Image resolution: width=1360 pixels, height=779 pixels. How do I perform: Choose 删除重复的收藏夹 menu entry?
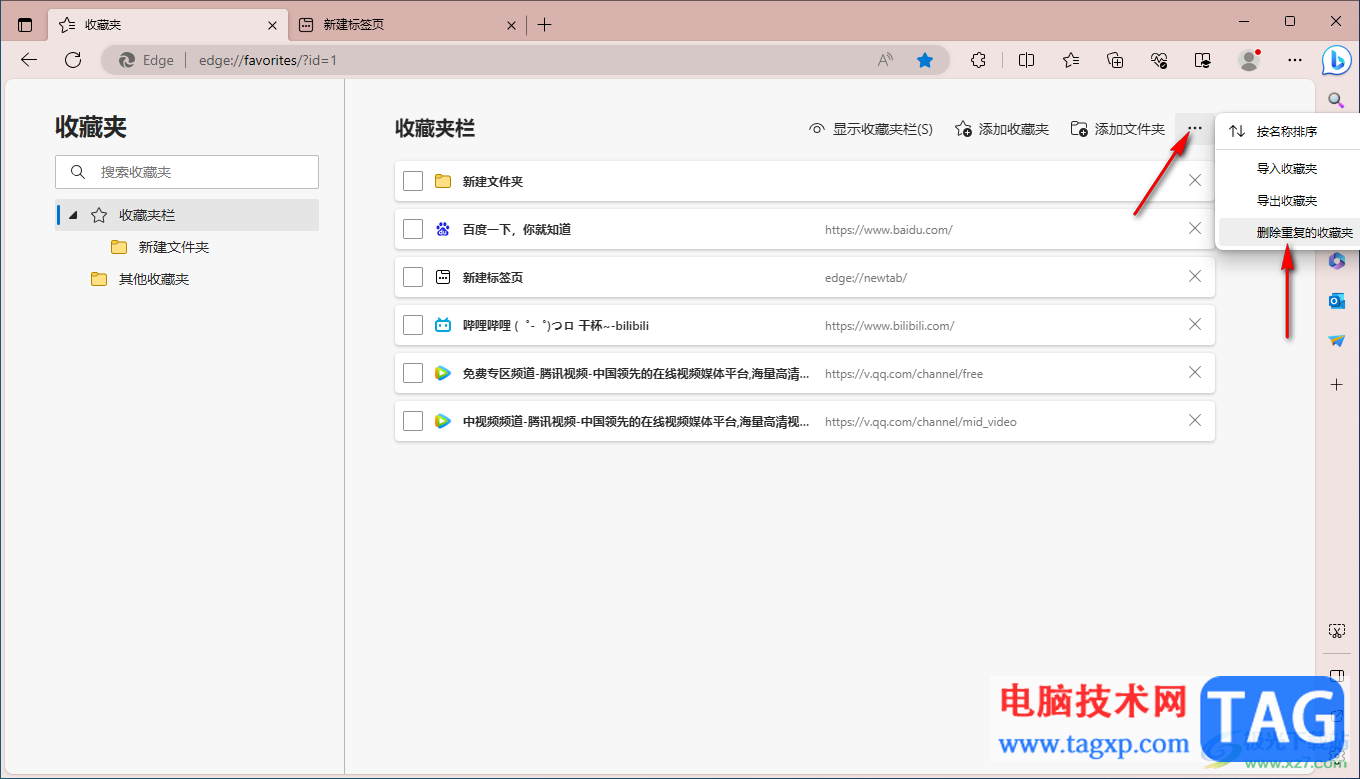tap(1287, 233)
